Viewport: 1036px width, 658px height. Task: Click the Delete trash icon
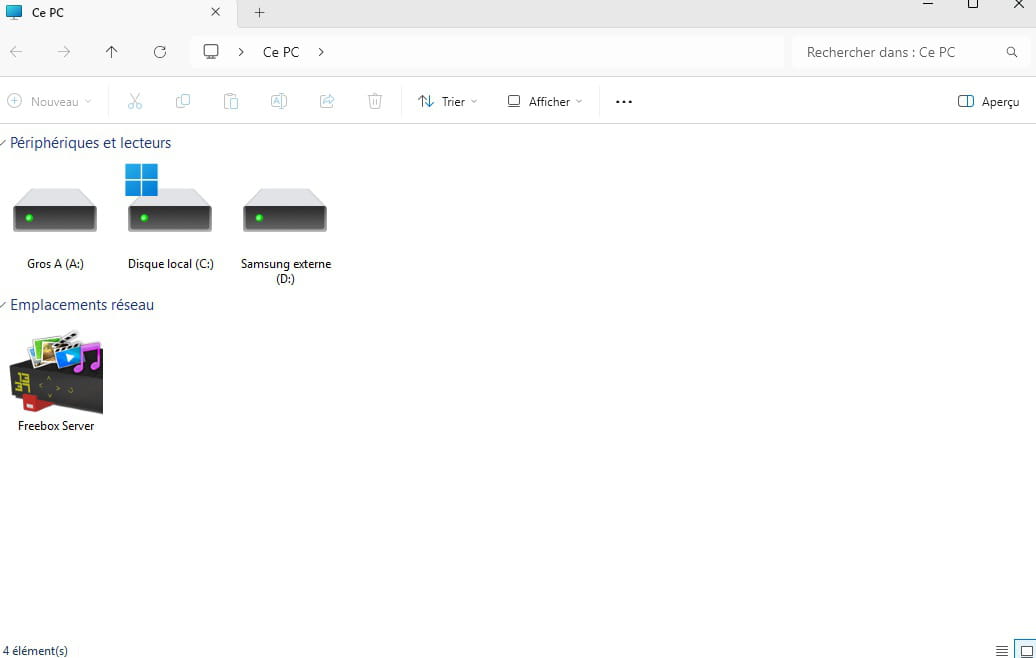375,101
